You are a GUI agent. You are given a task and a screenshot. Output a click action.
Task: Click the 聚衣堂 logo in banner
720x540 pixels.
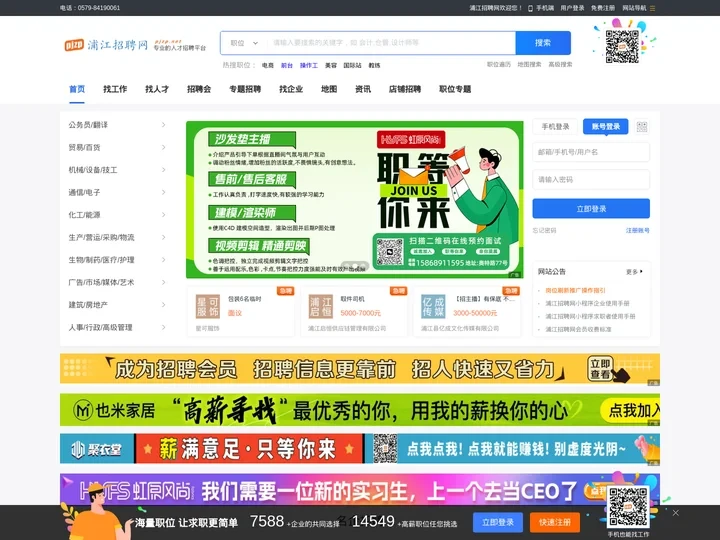(97, 449)
